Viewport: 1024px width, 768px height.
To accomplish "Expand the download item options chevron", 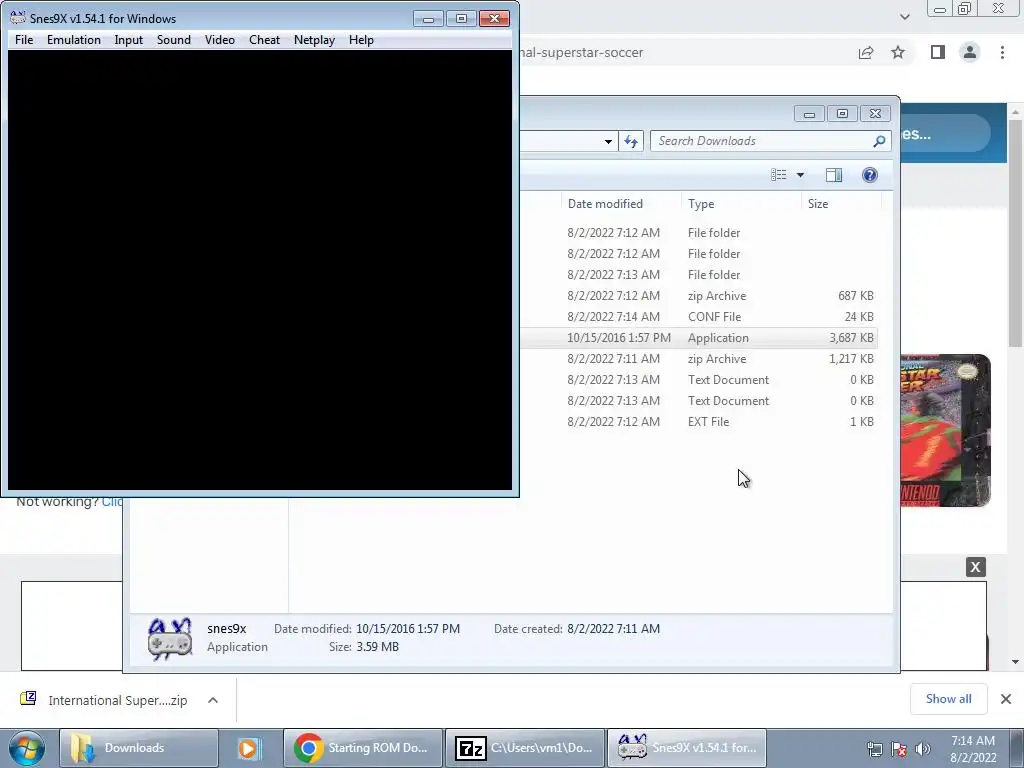I will tap(213, 700).
